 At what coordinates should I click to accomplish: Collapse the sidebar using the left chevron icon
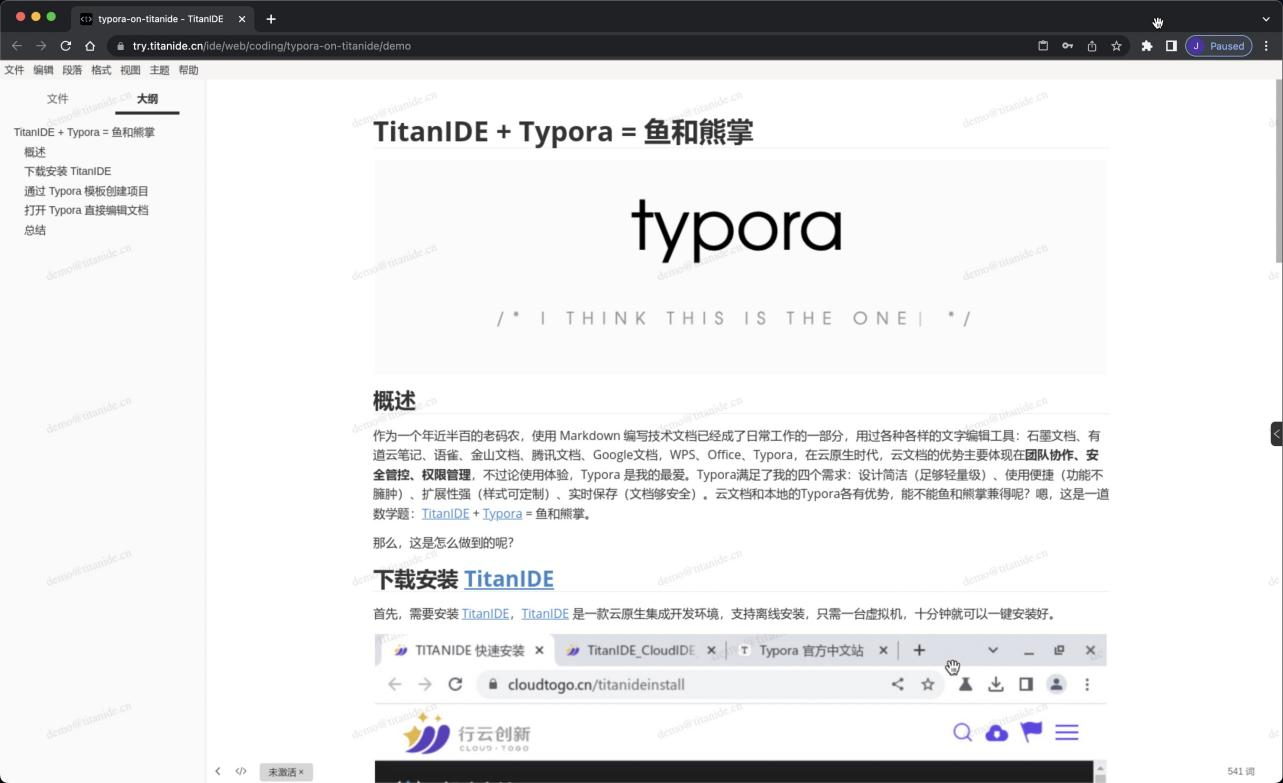[x=218, y=771]
